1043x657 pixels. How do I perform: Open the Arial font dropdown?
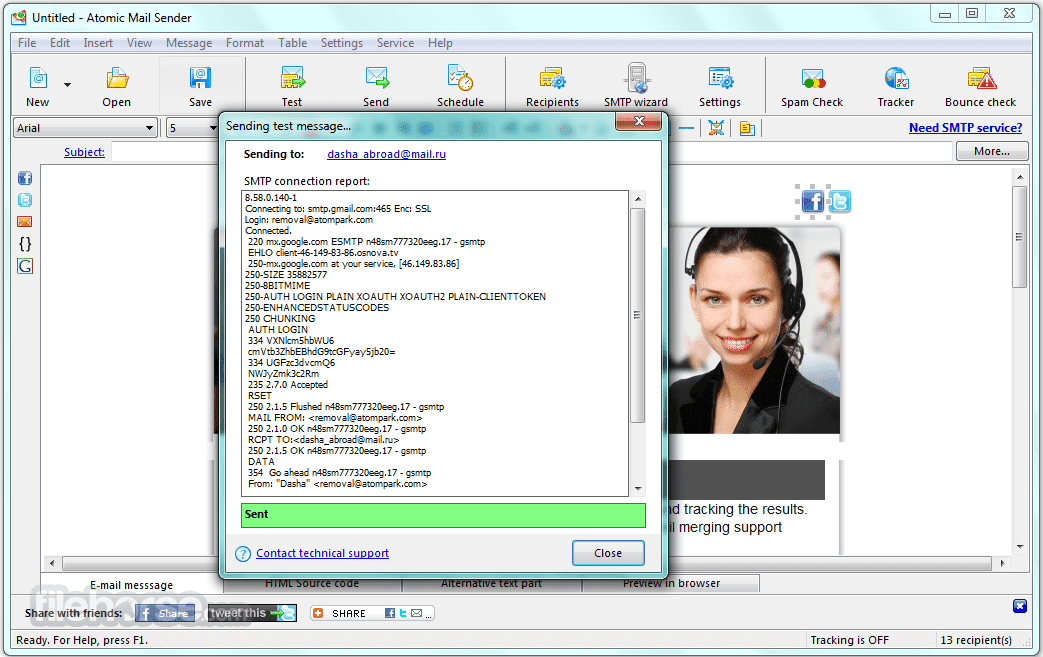point(150,128)
